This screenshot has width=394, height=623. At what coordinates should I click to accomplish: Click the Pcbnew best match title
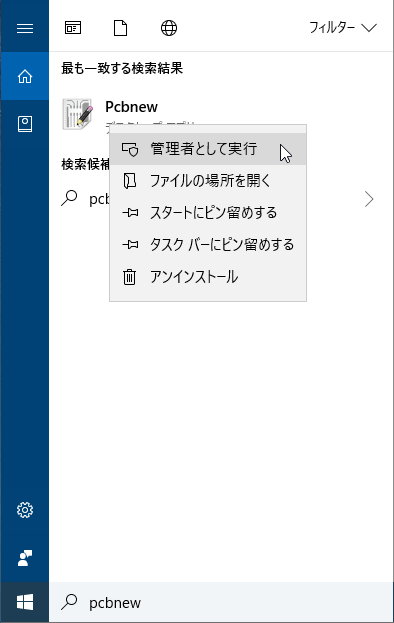pos(131,107)
